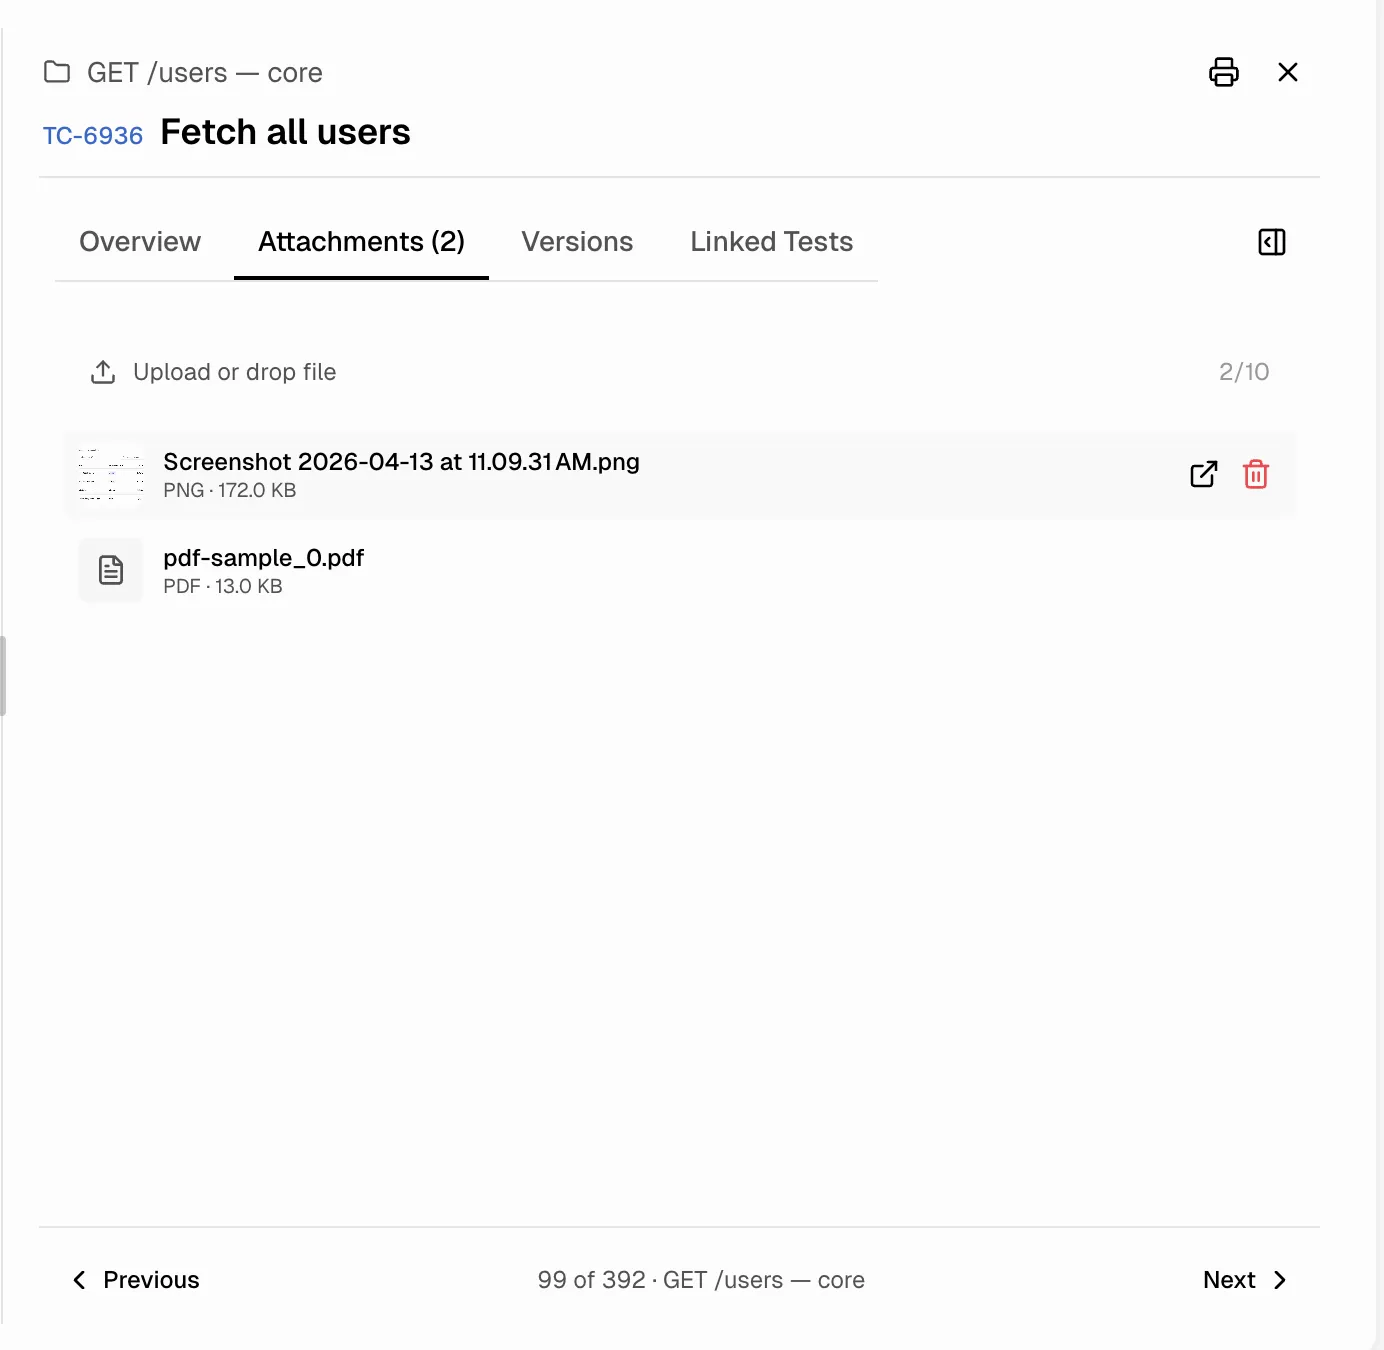Screen dimensions: 1384x1350
Task: Click the print icon
Action: pos(1223,72)
